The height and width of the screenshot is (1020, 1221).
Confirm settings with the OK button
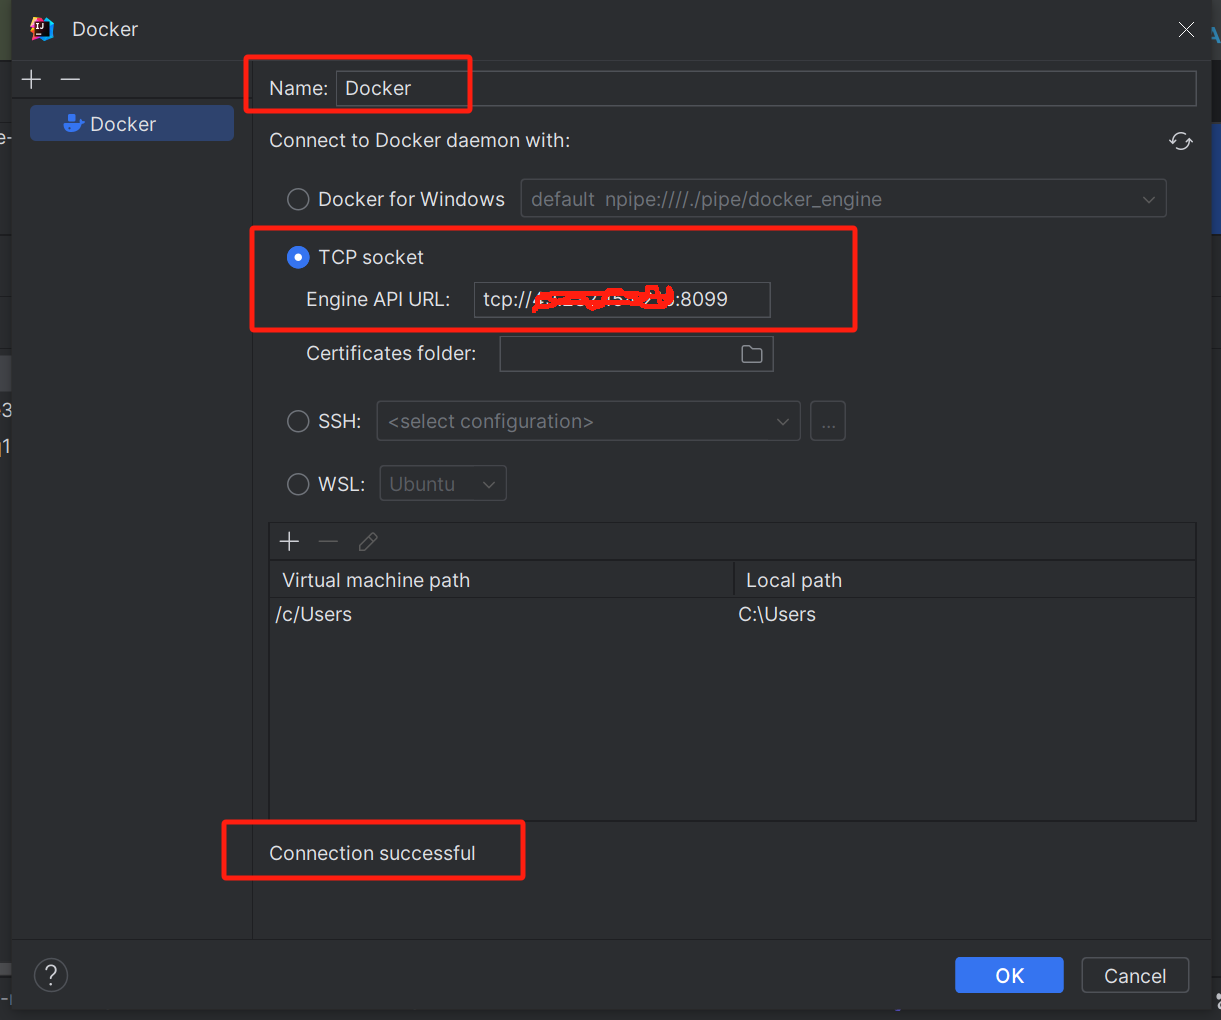click(x=1009, y=975)
